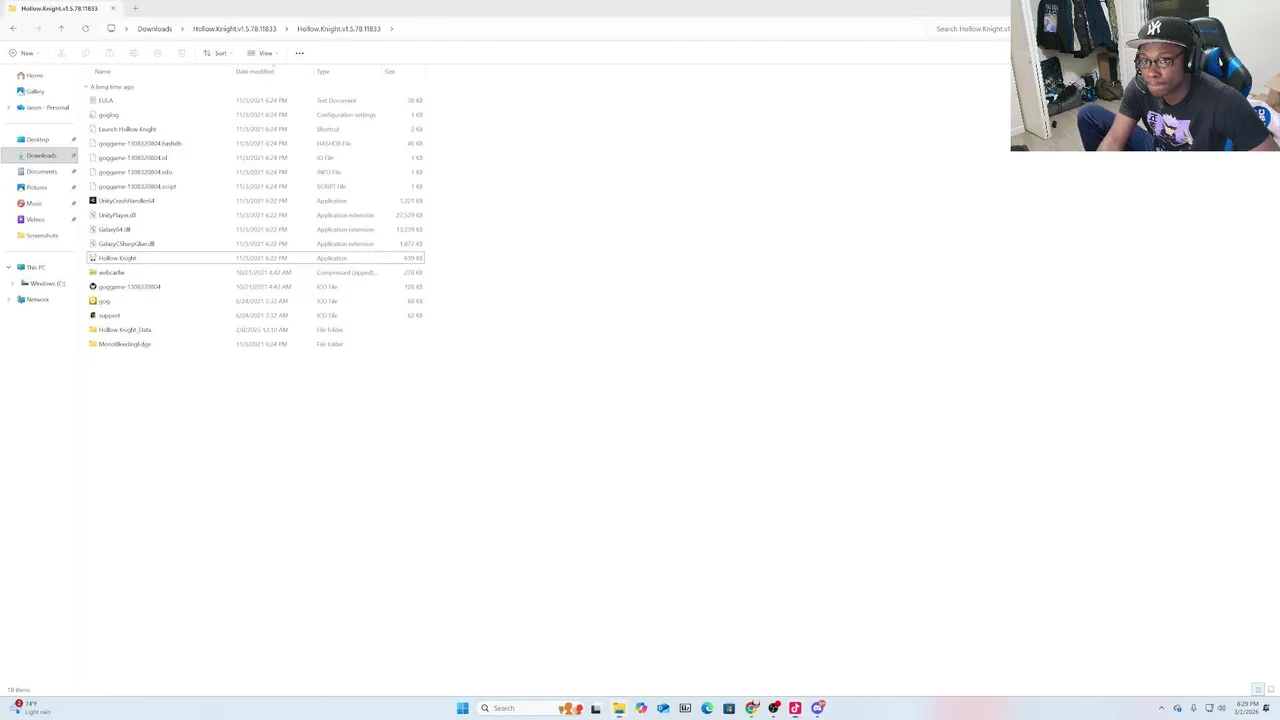Sort by the Date modified column
The image size is (1280, 720).
[x=255, y=72]
